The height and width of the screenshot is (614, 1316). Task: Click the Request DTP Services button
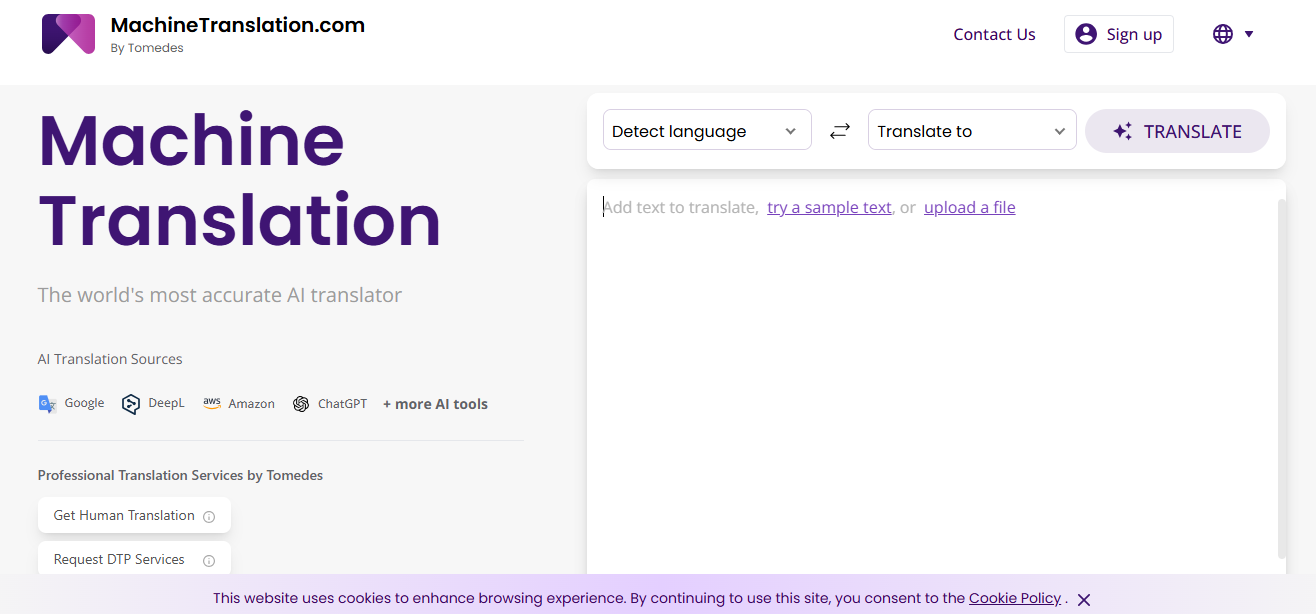(x=134, y=559)
